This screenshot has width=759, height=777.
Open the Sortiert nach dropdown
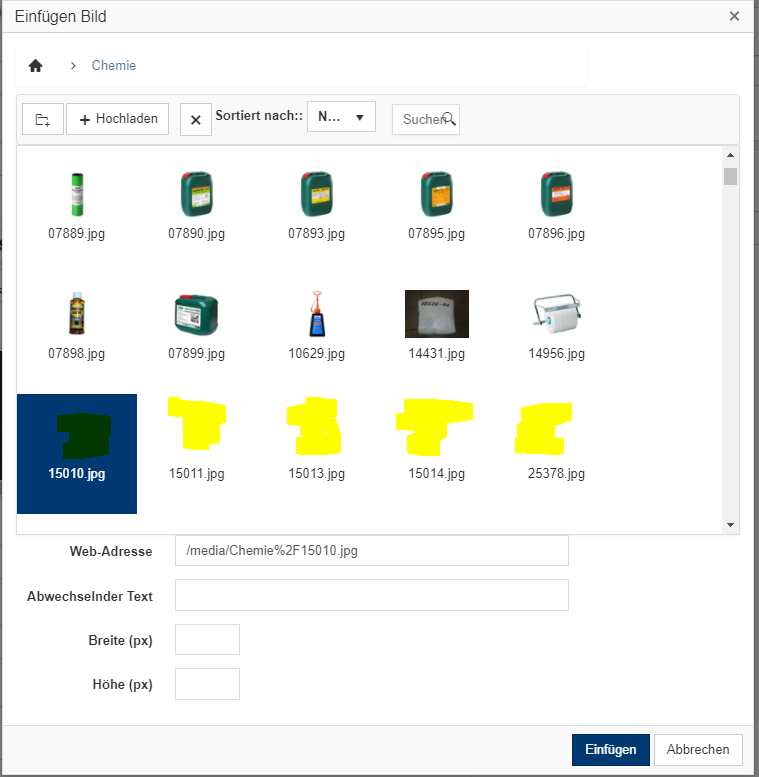click(341, 116)
